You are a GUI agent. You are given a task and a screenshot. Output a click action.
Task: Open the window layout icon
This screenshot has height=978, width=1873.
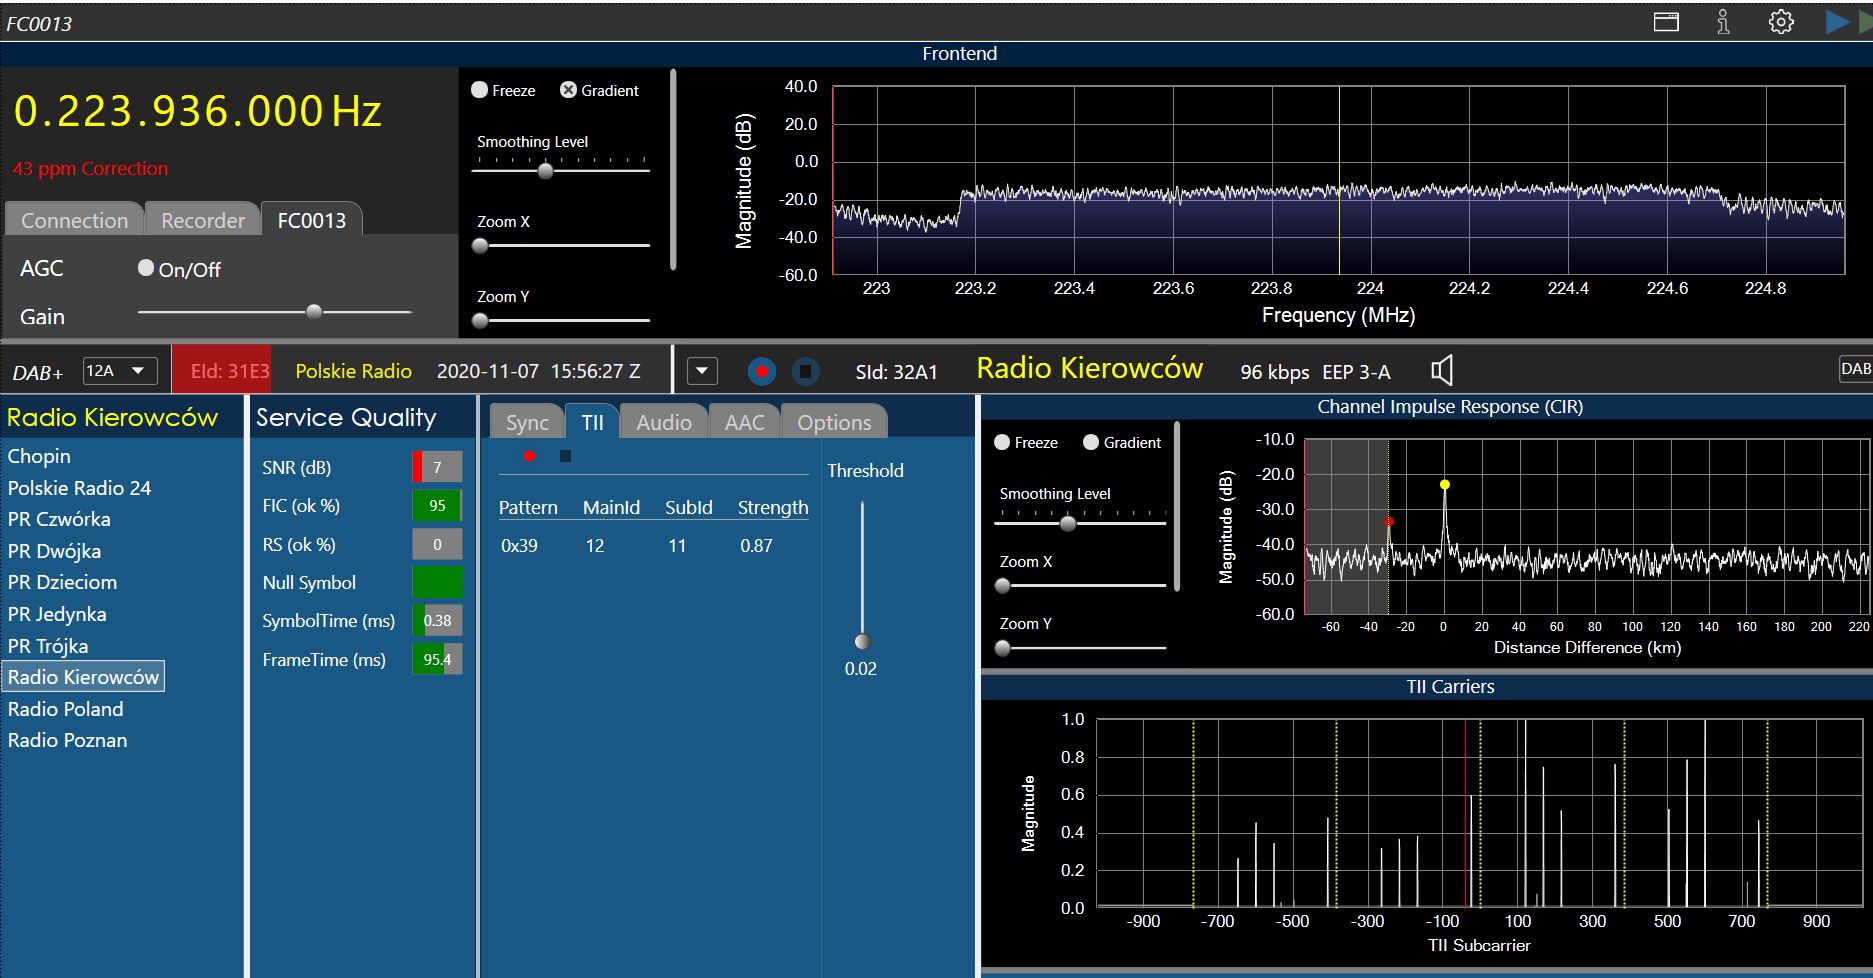pos(1666,22)
